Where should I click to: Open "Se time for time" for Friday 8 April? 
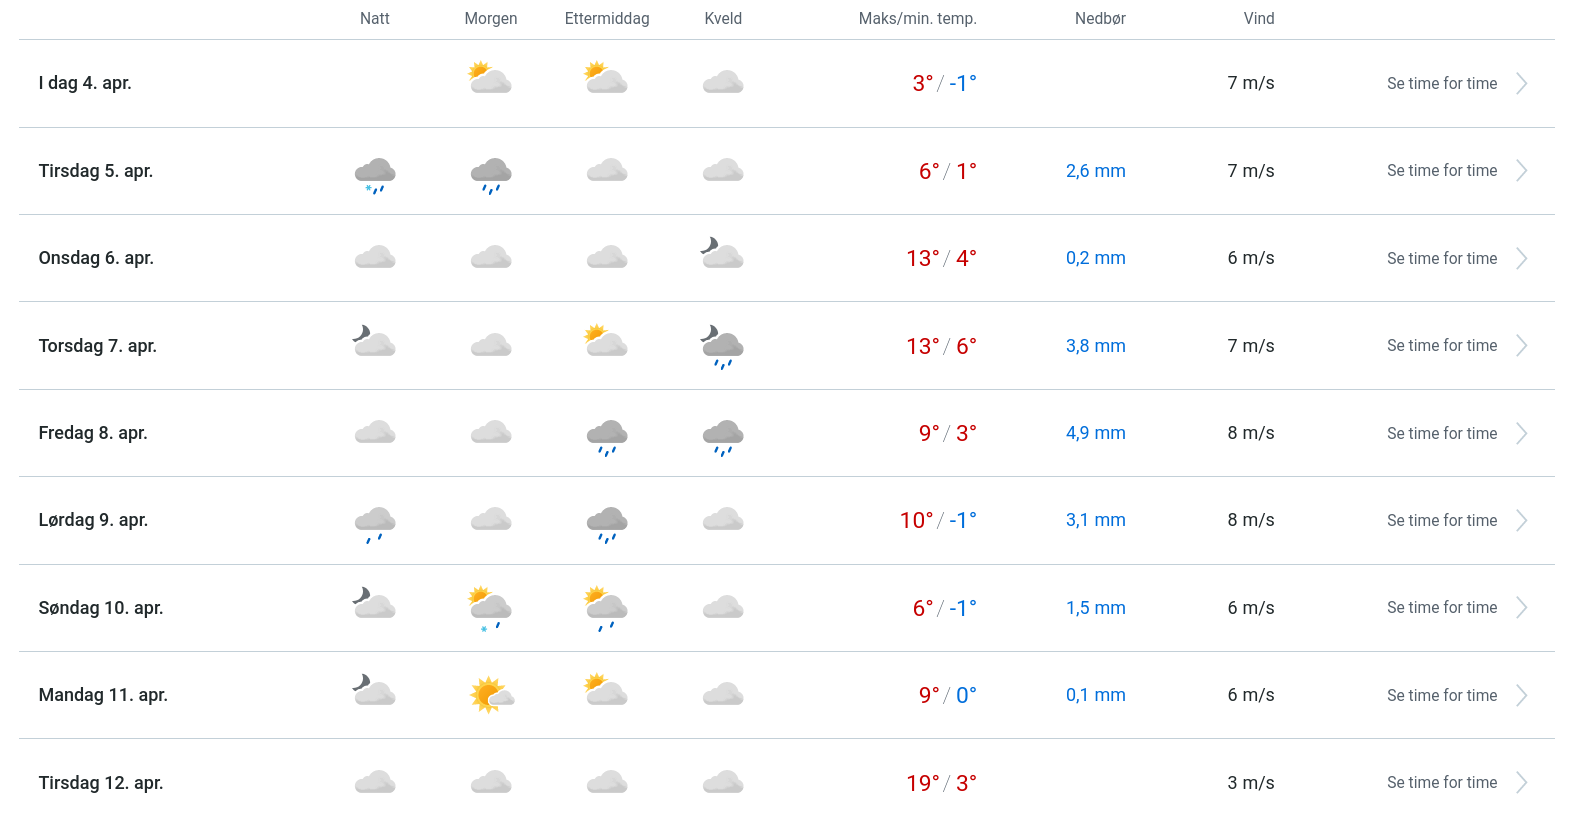click(1441, 434)
